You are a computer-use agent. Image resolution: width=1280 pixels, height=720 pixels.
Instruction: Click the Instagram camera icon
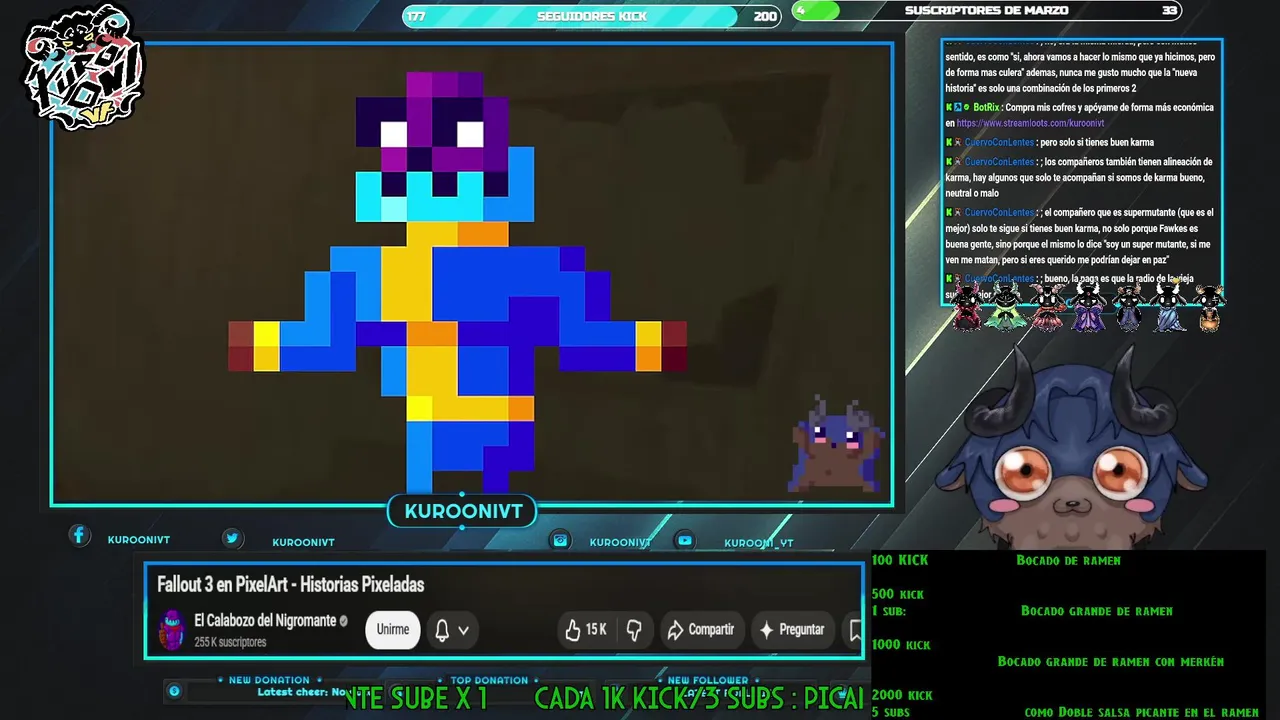pos(560,540)
